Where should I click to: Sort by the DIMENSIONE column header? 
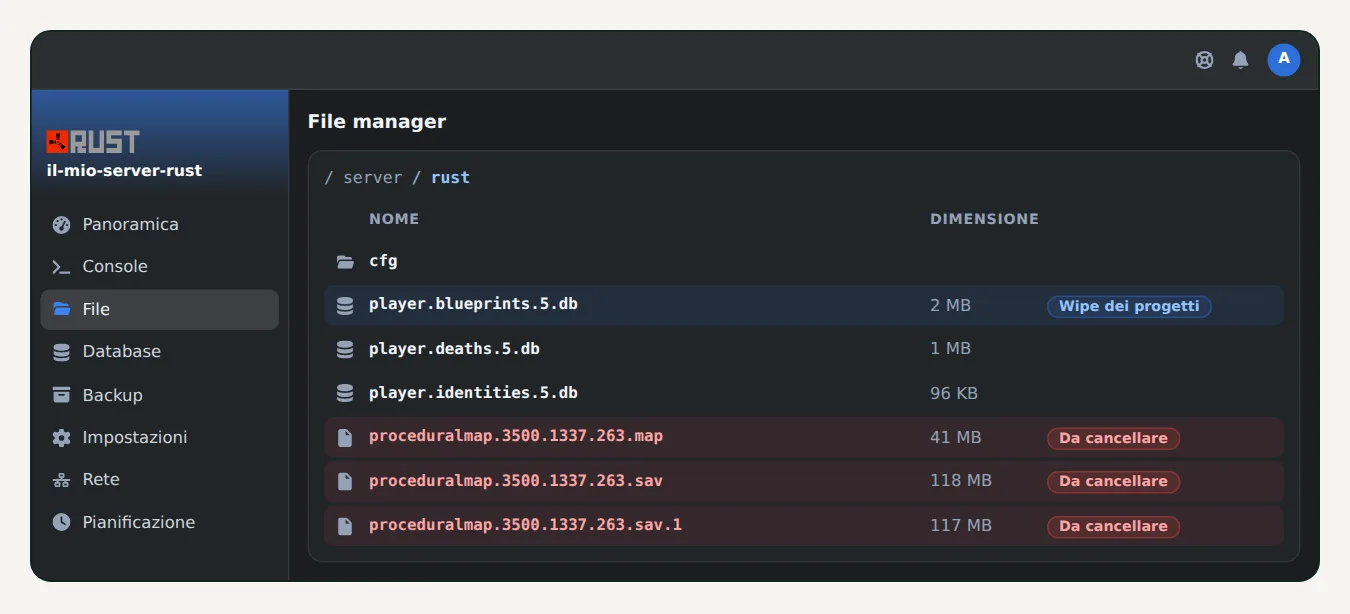click(984, 219)
